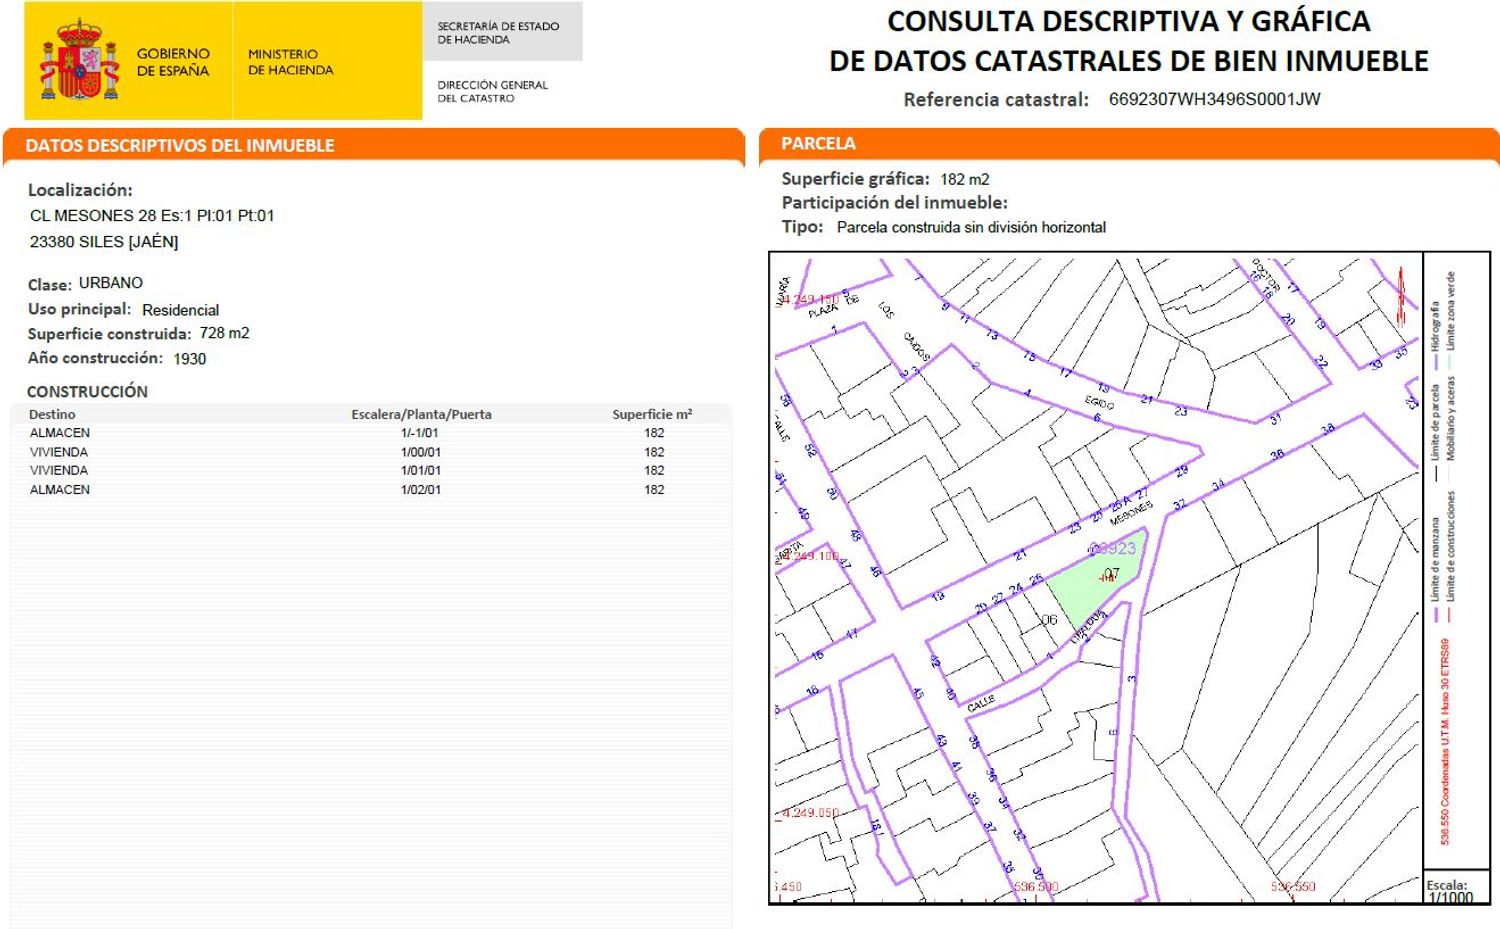Screen dimensions: 1500x929
Task: Click 'Parcela construida sin división horizontal' text
Action: [971, 228]
